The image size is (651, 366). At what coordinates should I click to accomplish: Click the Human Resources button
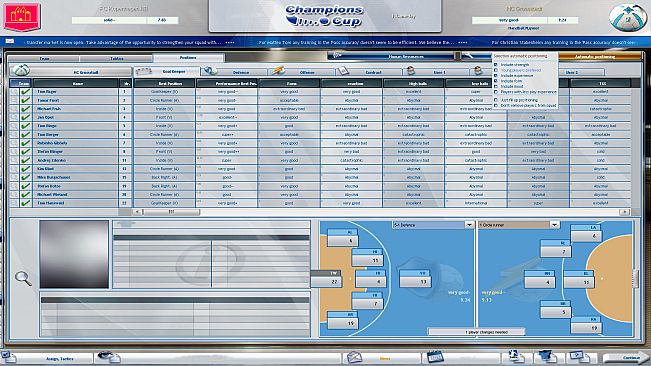coord(391,56)
